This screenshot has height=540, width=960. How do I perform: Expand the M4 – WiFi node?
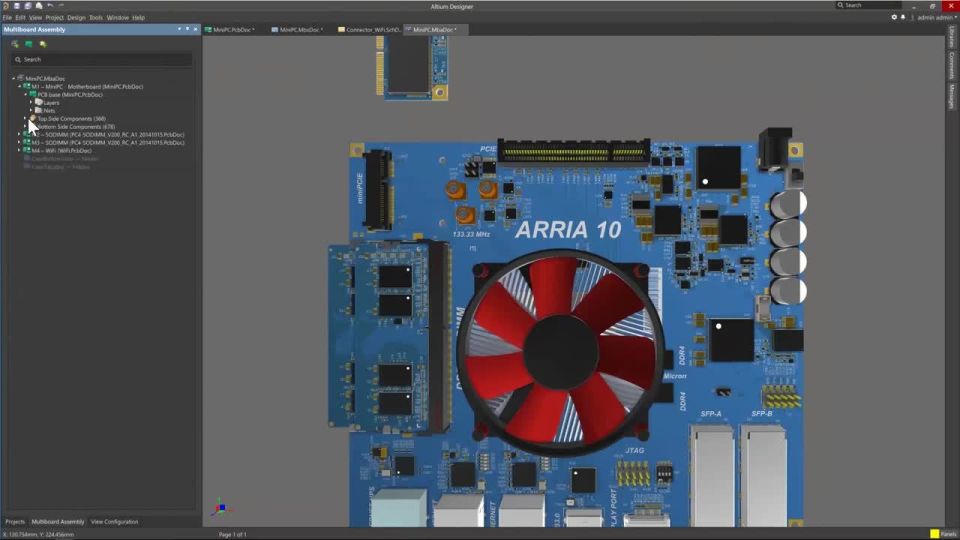point(20,151)
